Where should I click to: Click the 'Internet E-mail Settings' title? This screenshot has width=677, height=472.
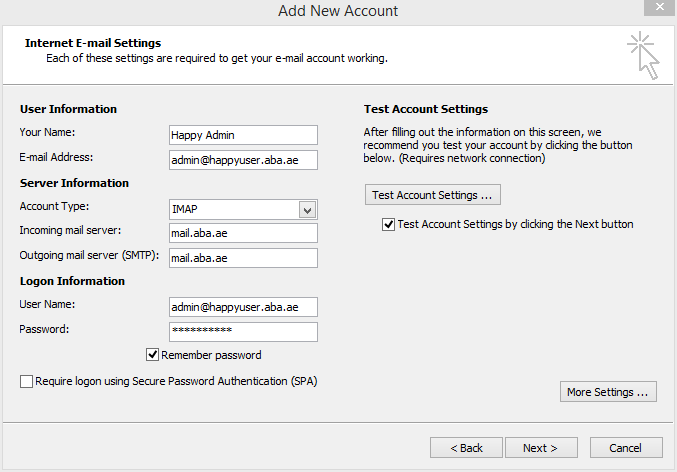tap(93, 43)
